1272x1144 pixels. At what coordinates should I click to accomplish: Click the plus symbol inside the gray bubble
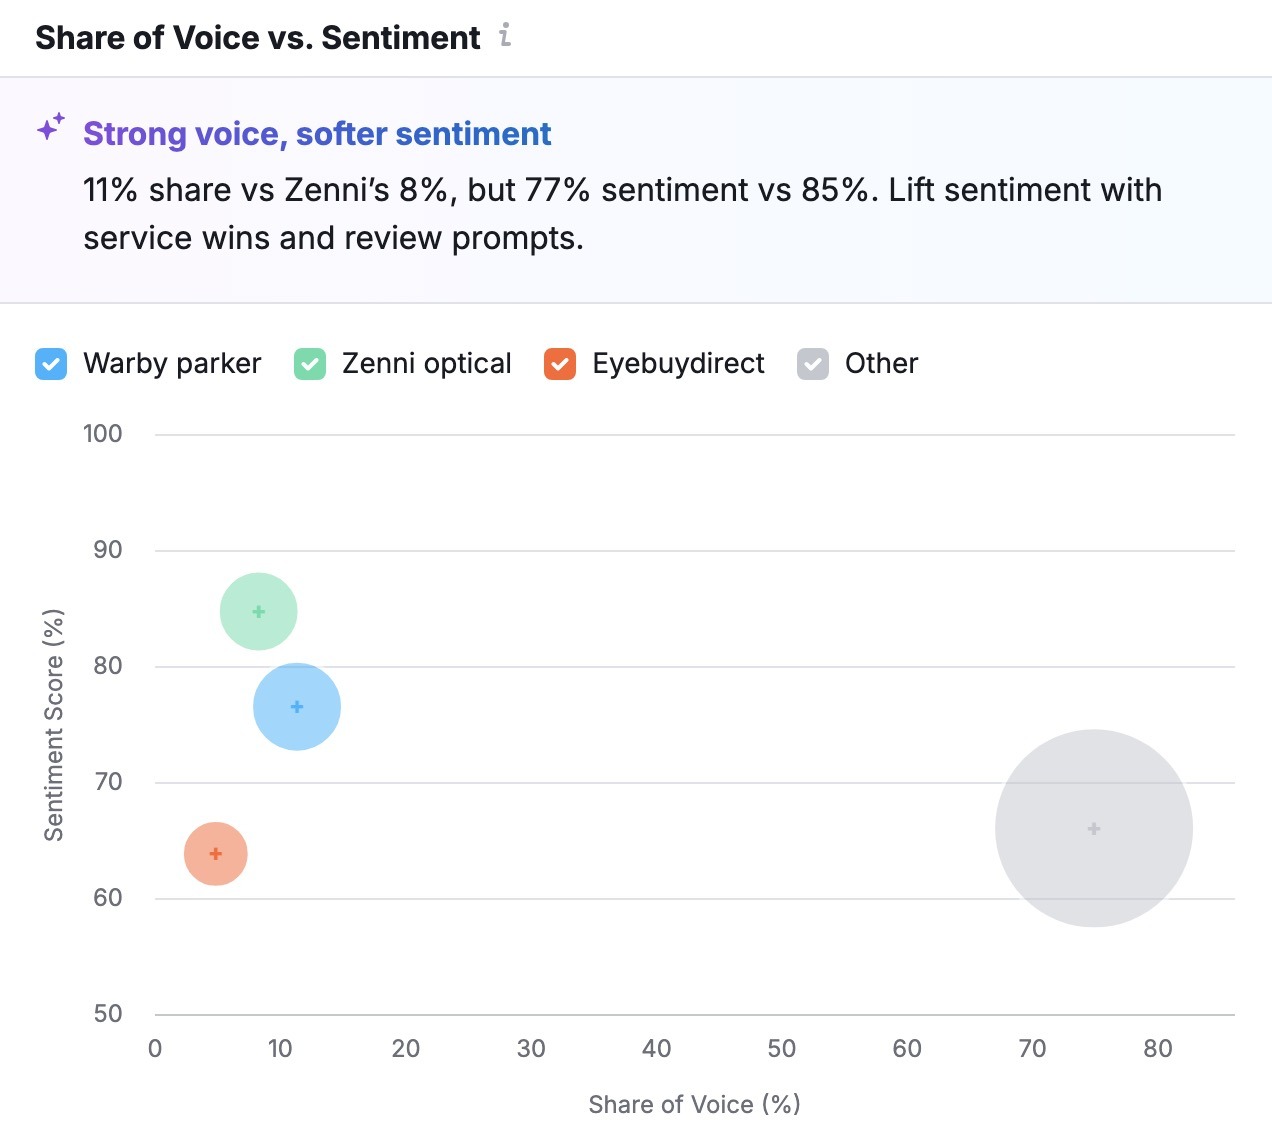coord(1092,828)
